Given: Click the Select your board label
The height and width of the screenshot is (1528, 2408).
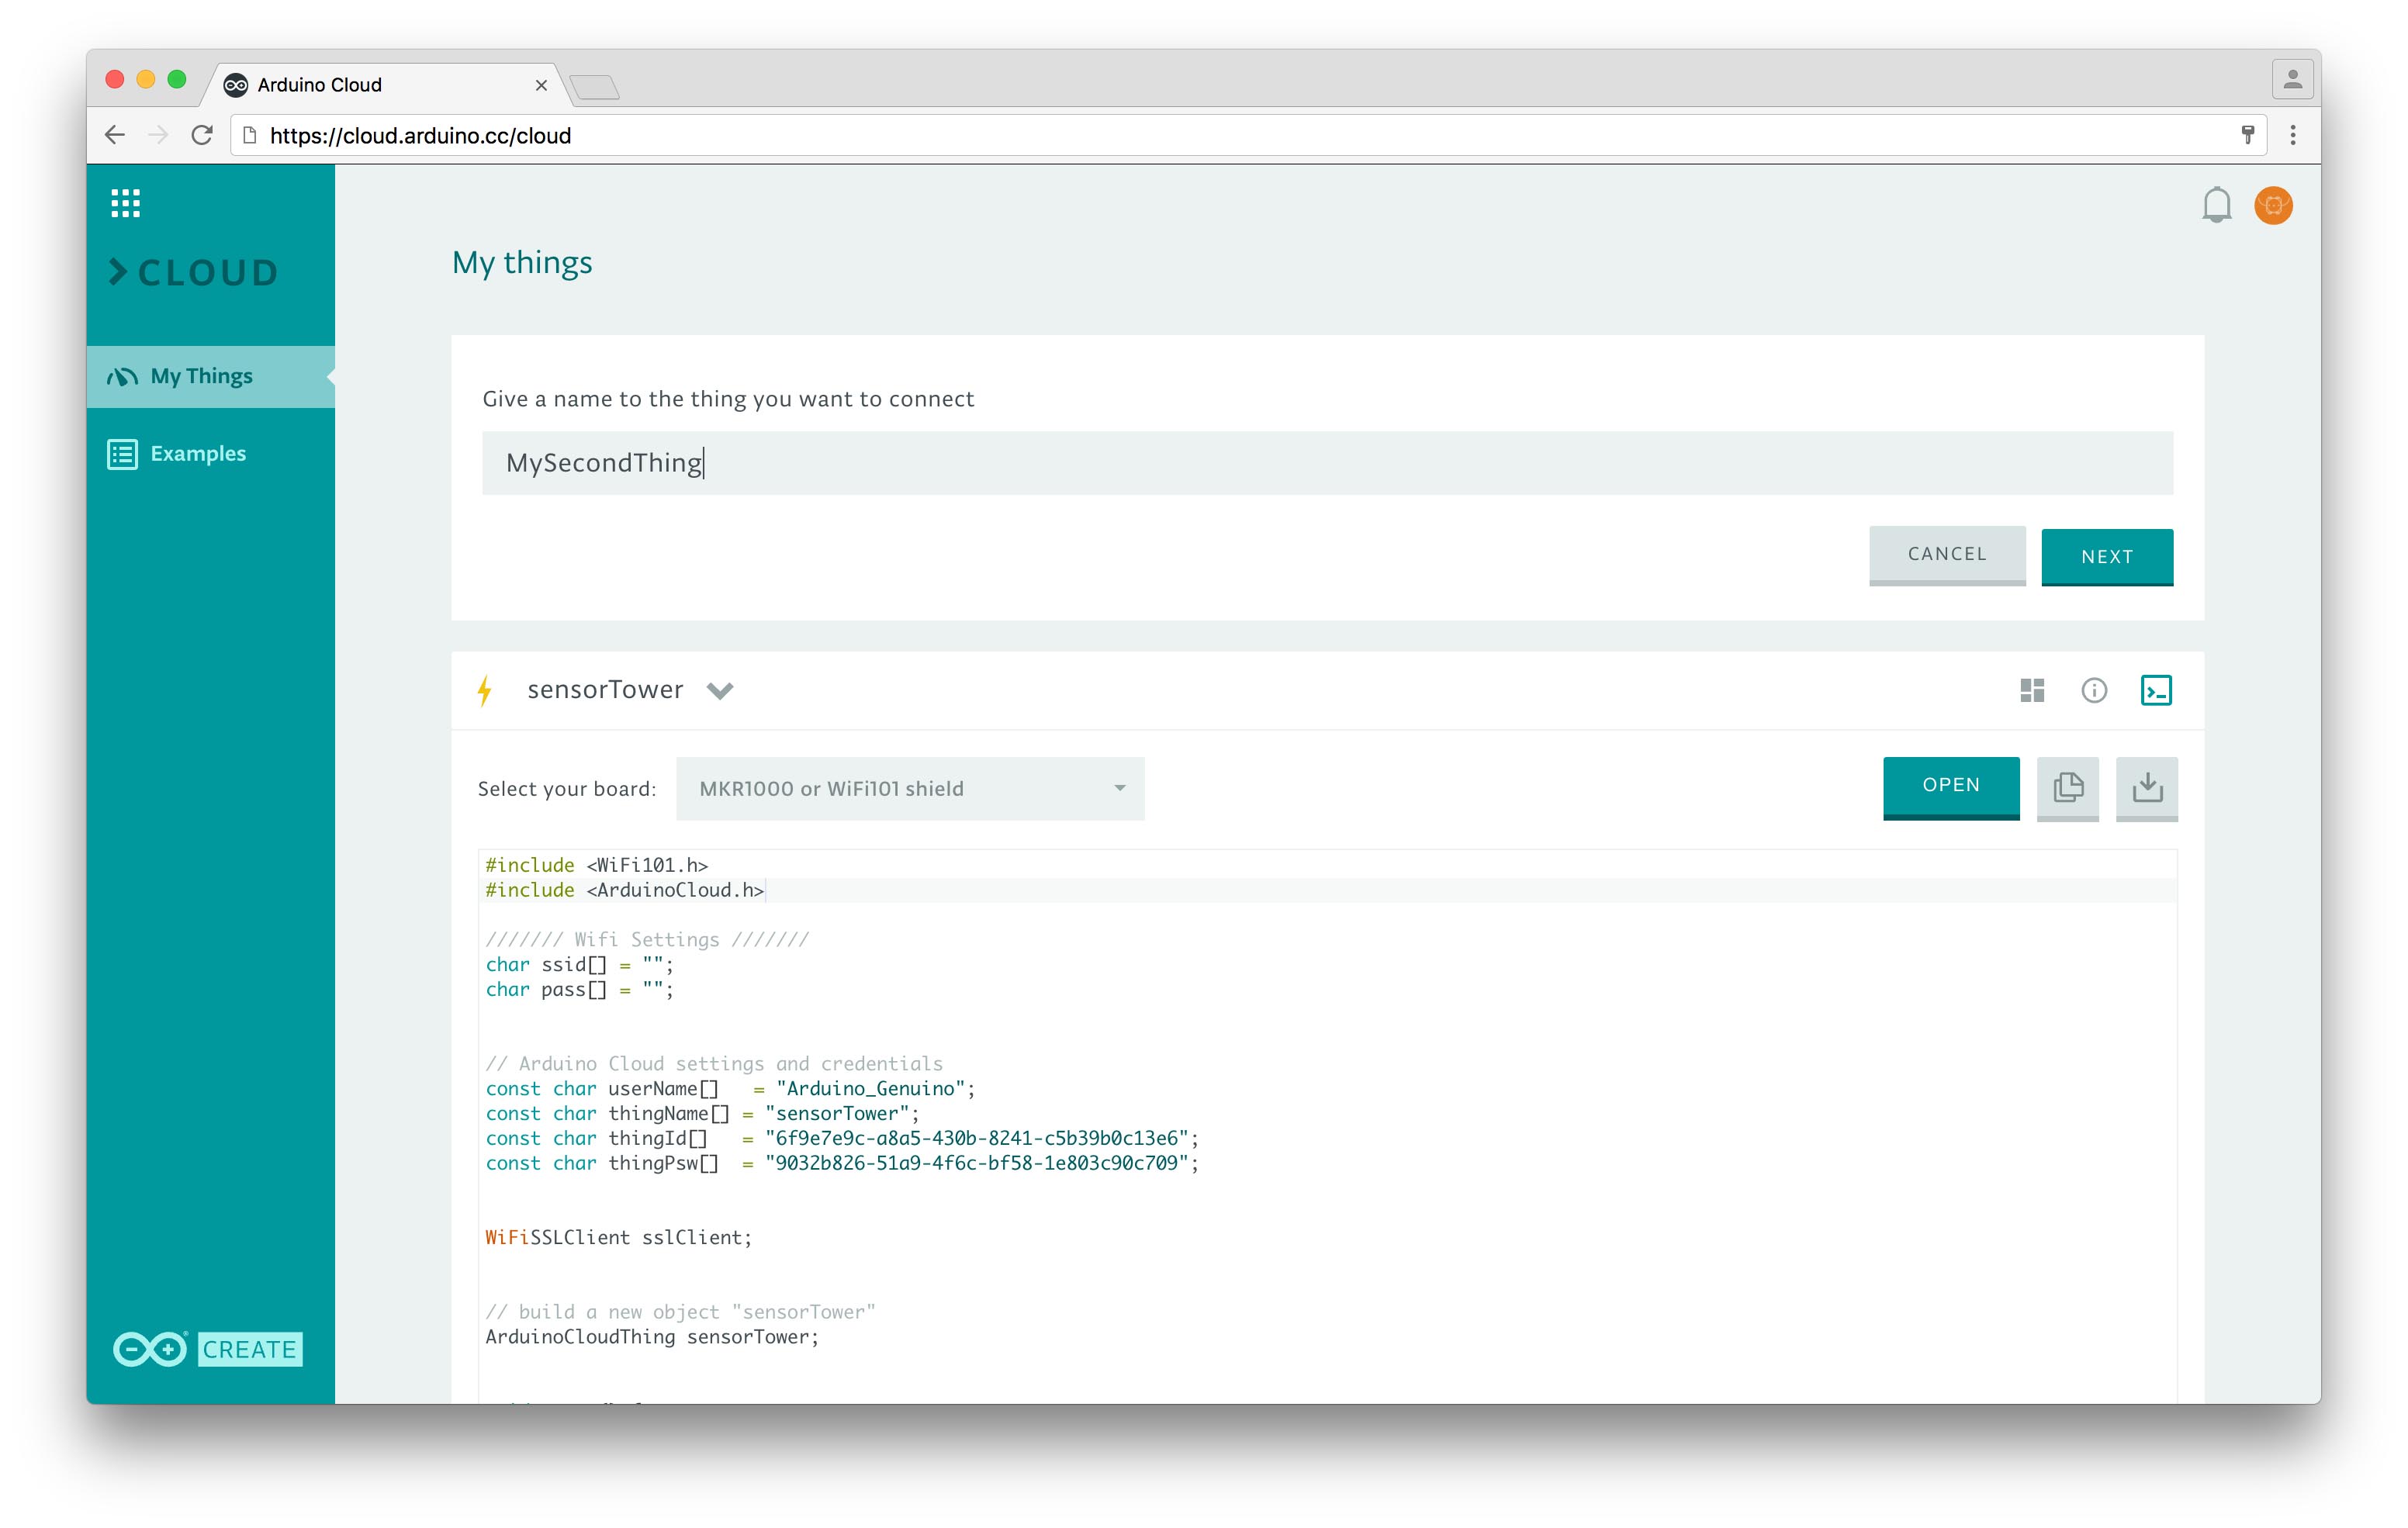Looking at the screenshot, I should [x=567, y=789].
